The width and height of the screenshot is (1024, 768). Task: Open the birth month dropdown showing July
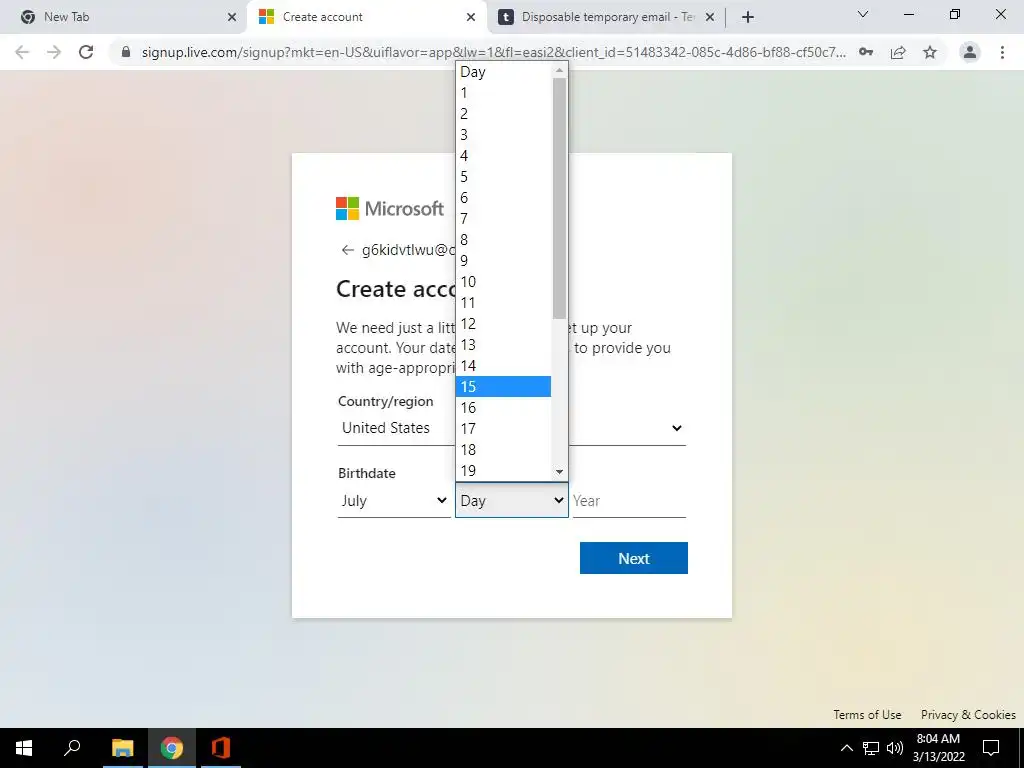[394, 501]
